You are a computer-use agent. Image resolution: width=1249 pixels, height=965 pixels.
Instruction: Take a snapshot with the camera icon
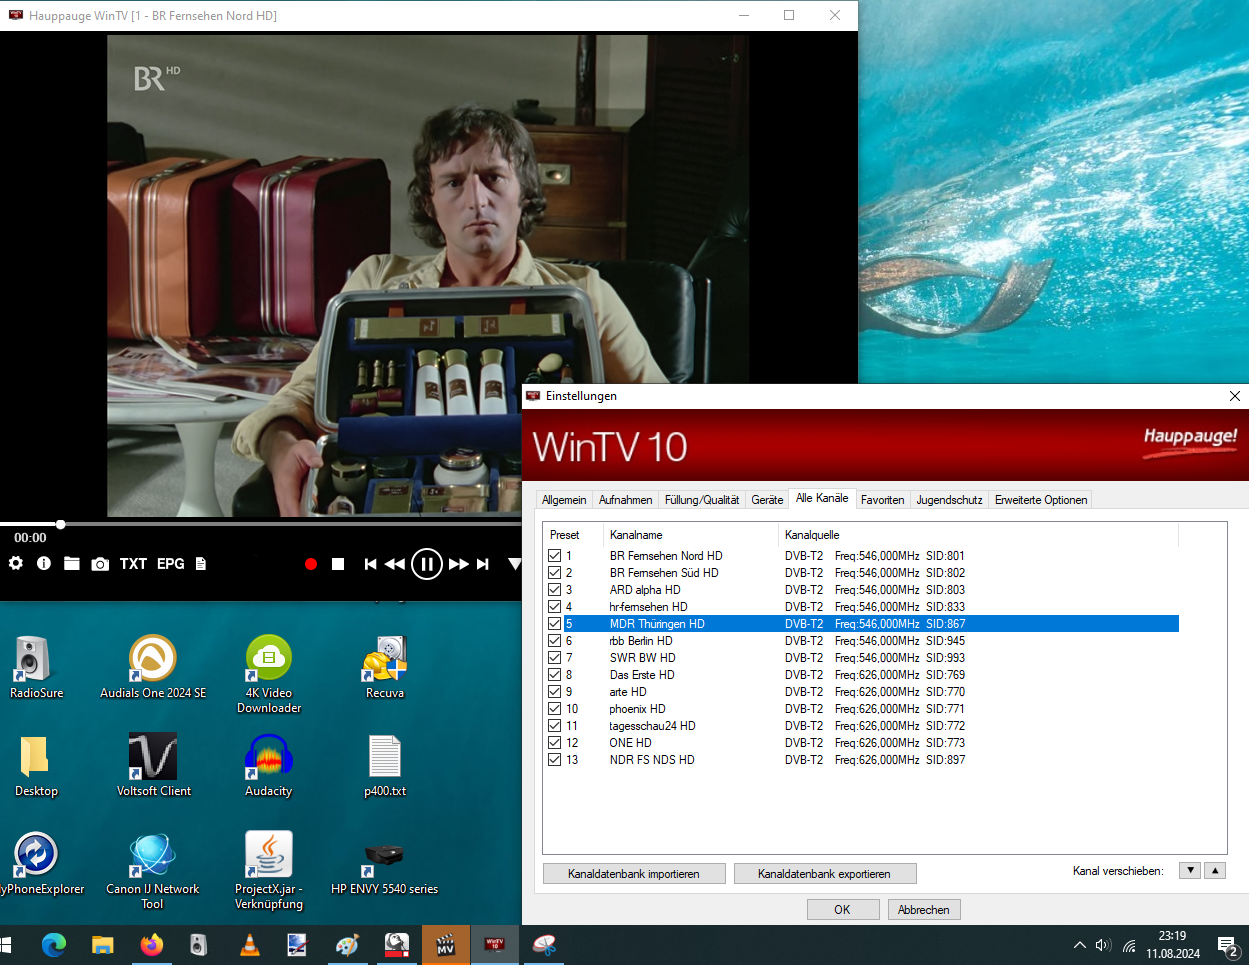[100, 564]
